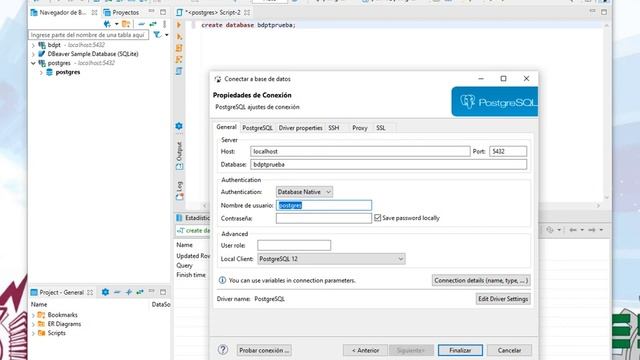Click the Port field showing 5432
Viewport: 640px width, 360px height.
[508, 151]
